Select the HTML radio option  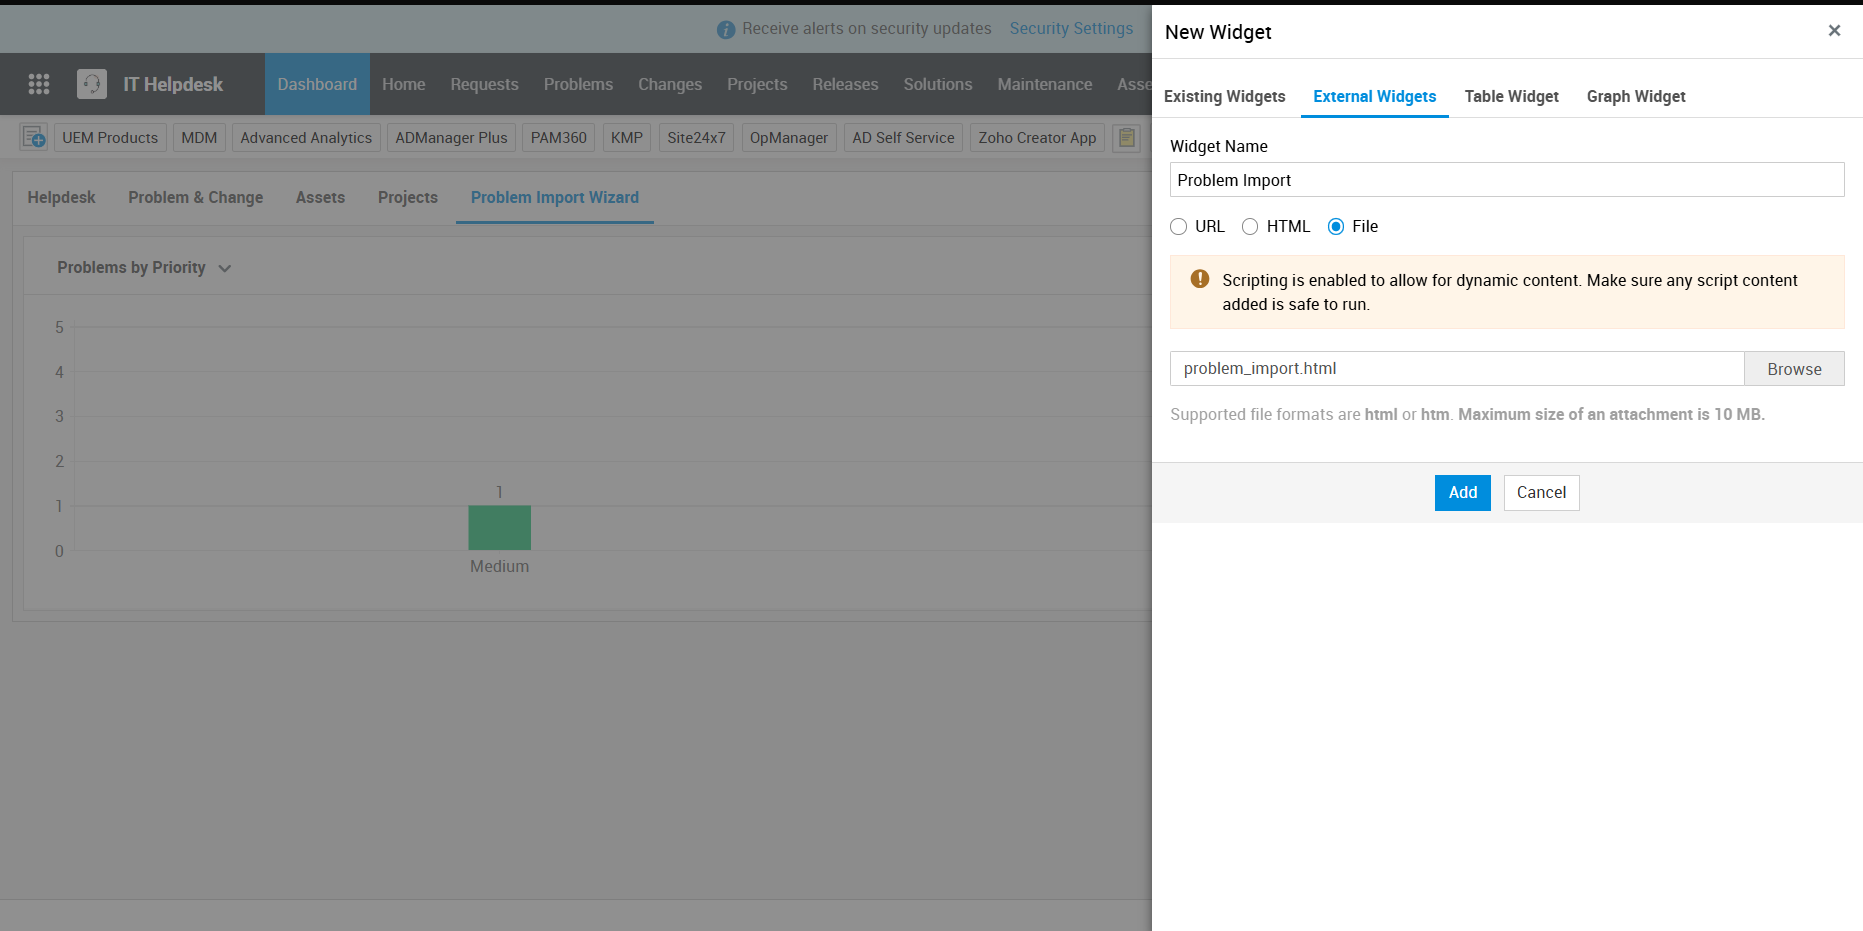(x=1250, y=227)
